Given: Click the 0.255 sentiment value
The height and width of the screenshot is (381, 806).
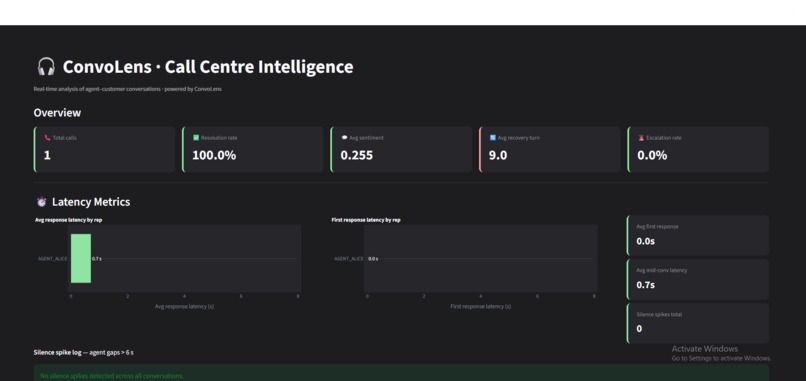Looking at the screenshot, I should pos(357,155).
